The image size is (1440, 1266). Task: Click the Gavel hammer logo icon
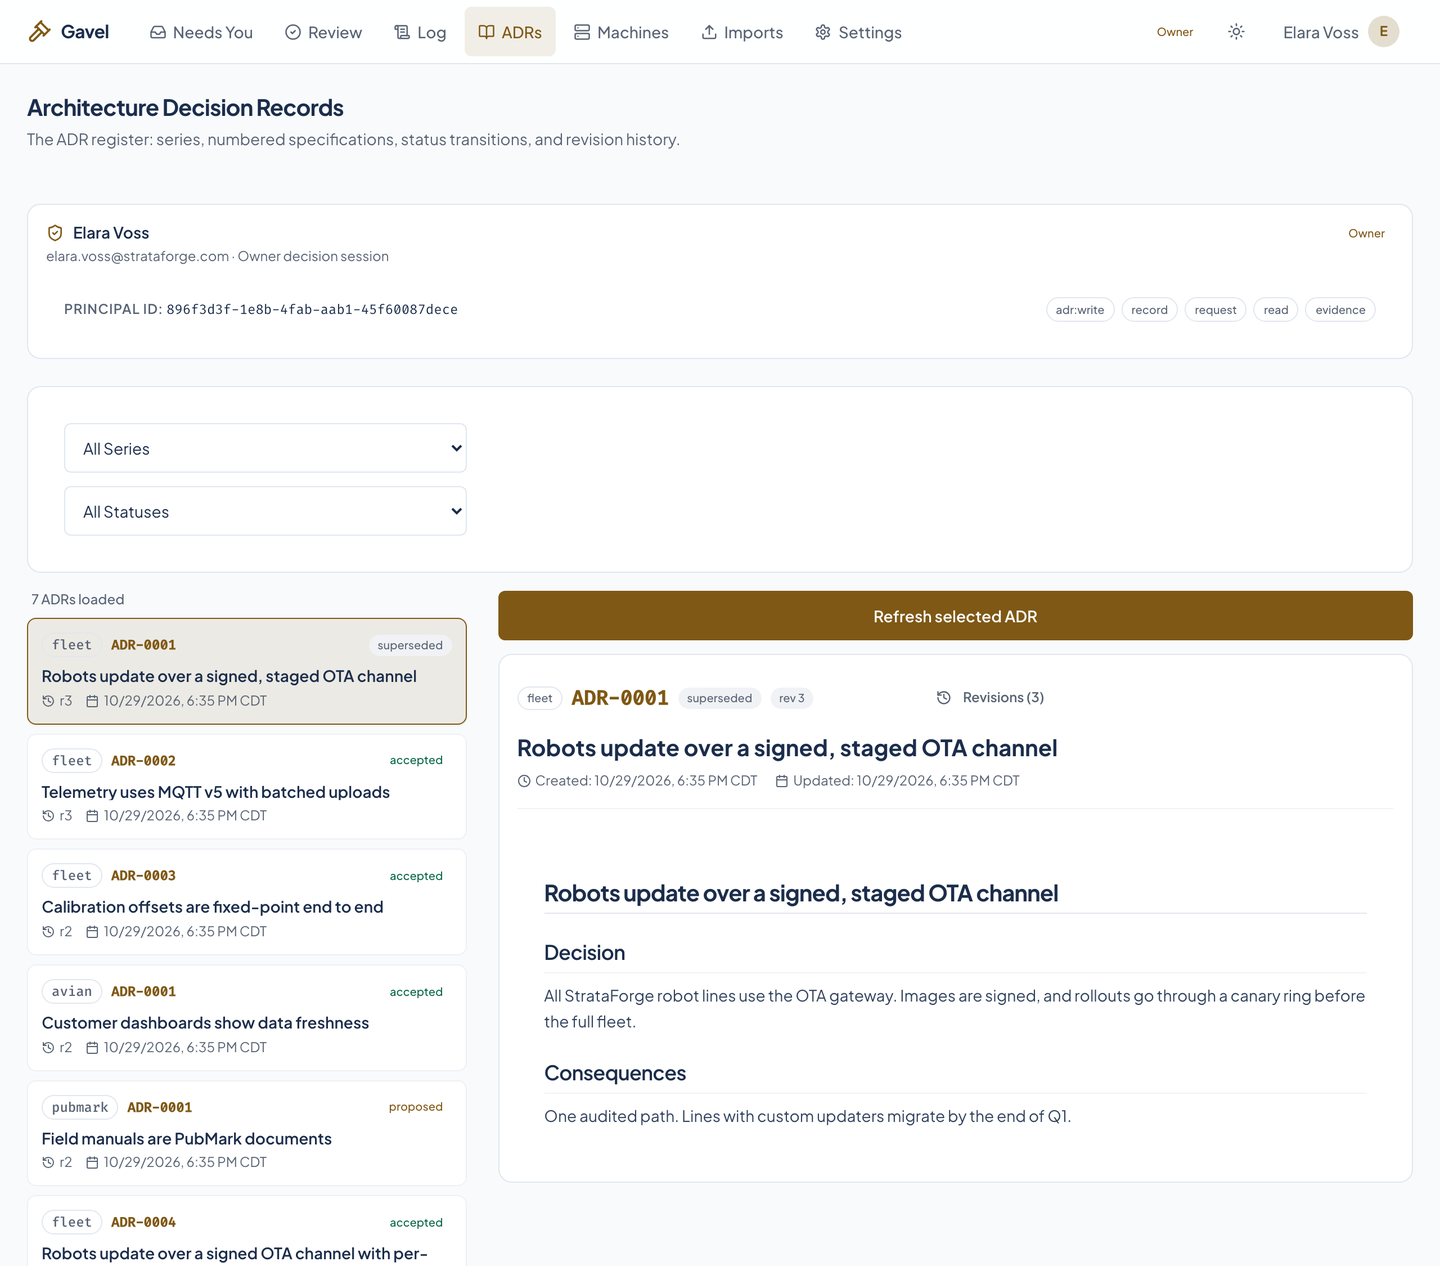(39, 32)
